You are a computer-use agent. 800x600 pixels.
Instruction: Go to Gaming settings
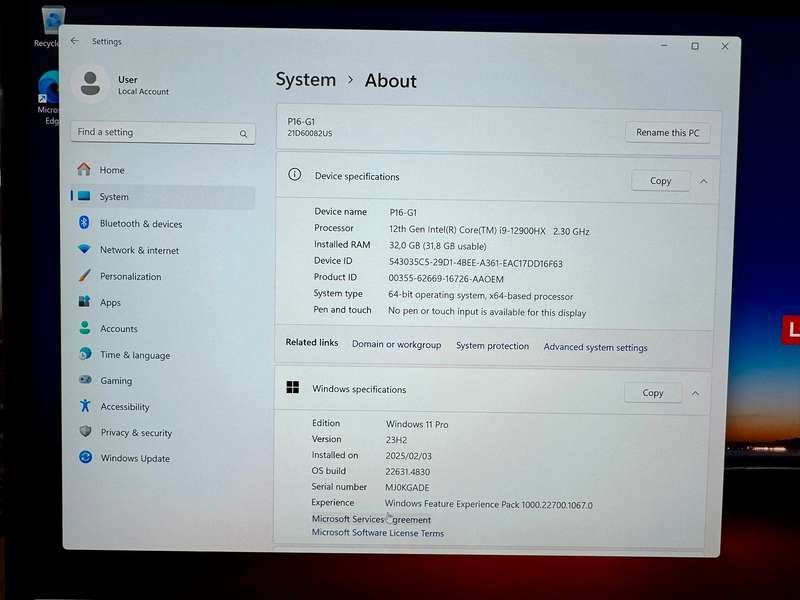coord(163,381)
